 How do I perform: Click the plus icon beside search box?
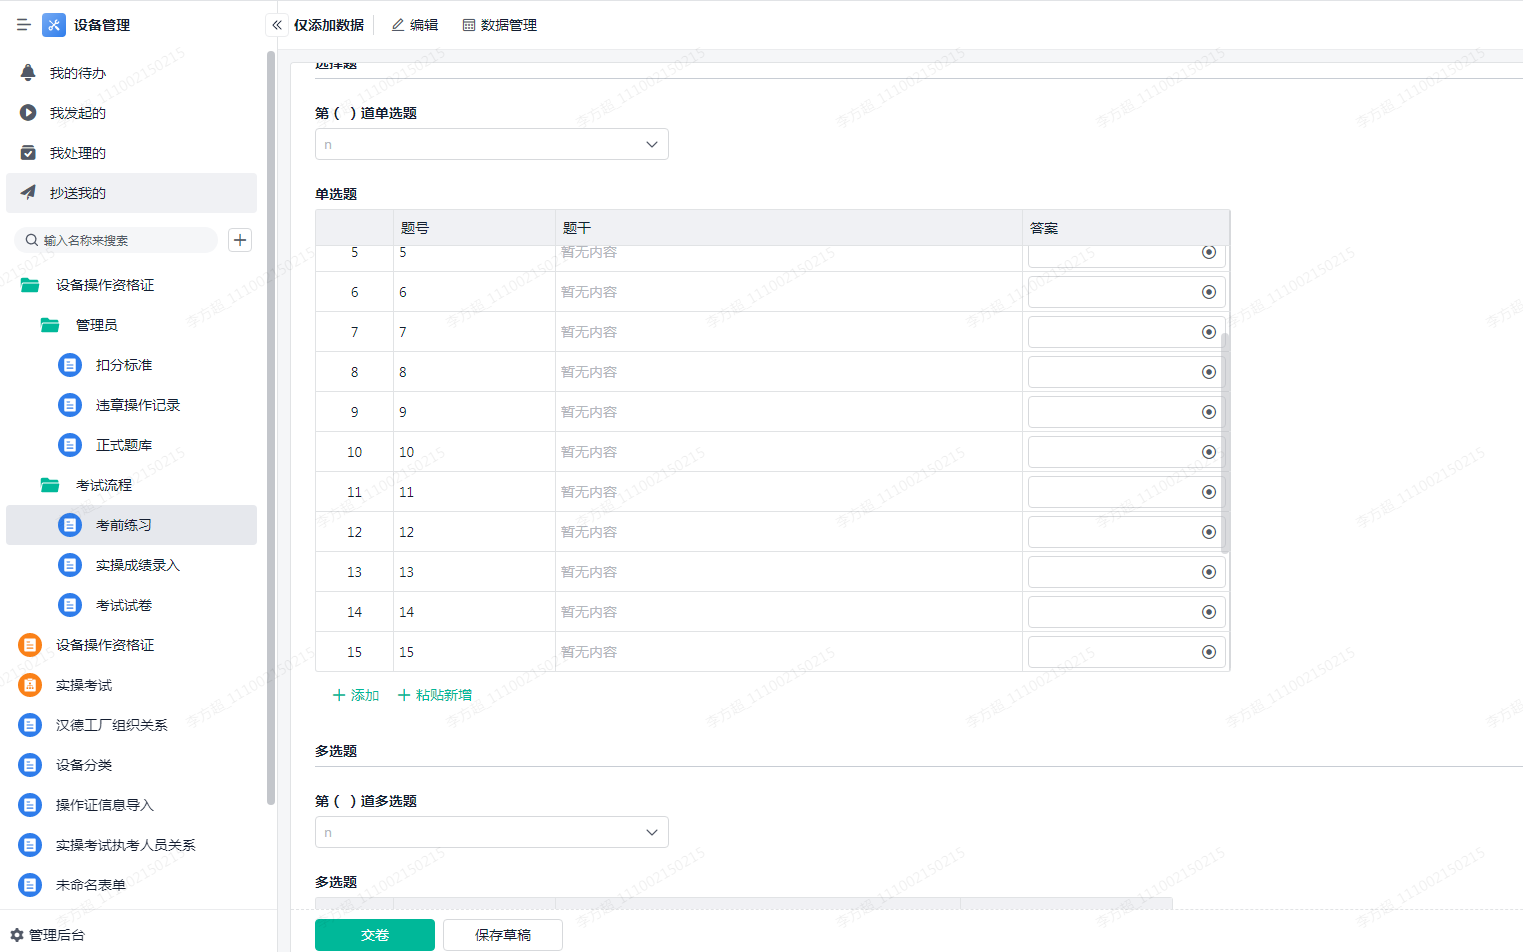pyautogui.click(x=240, y=240)
